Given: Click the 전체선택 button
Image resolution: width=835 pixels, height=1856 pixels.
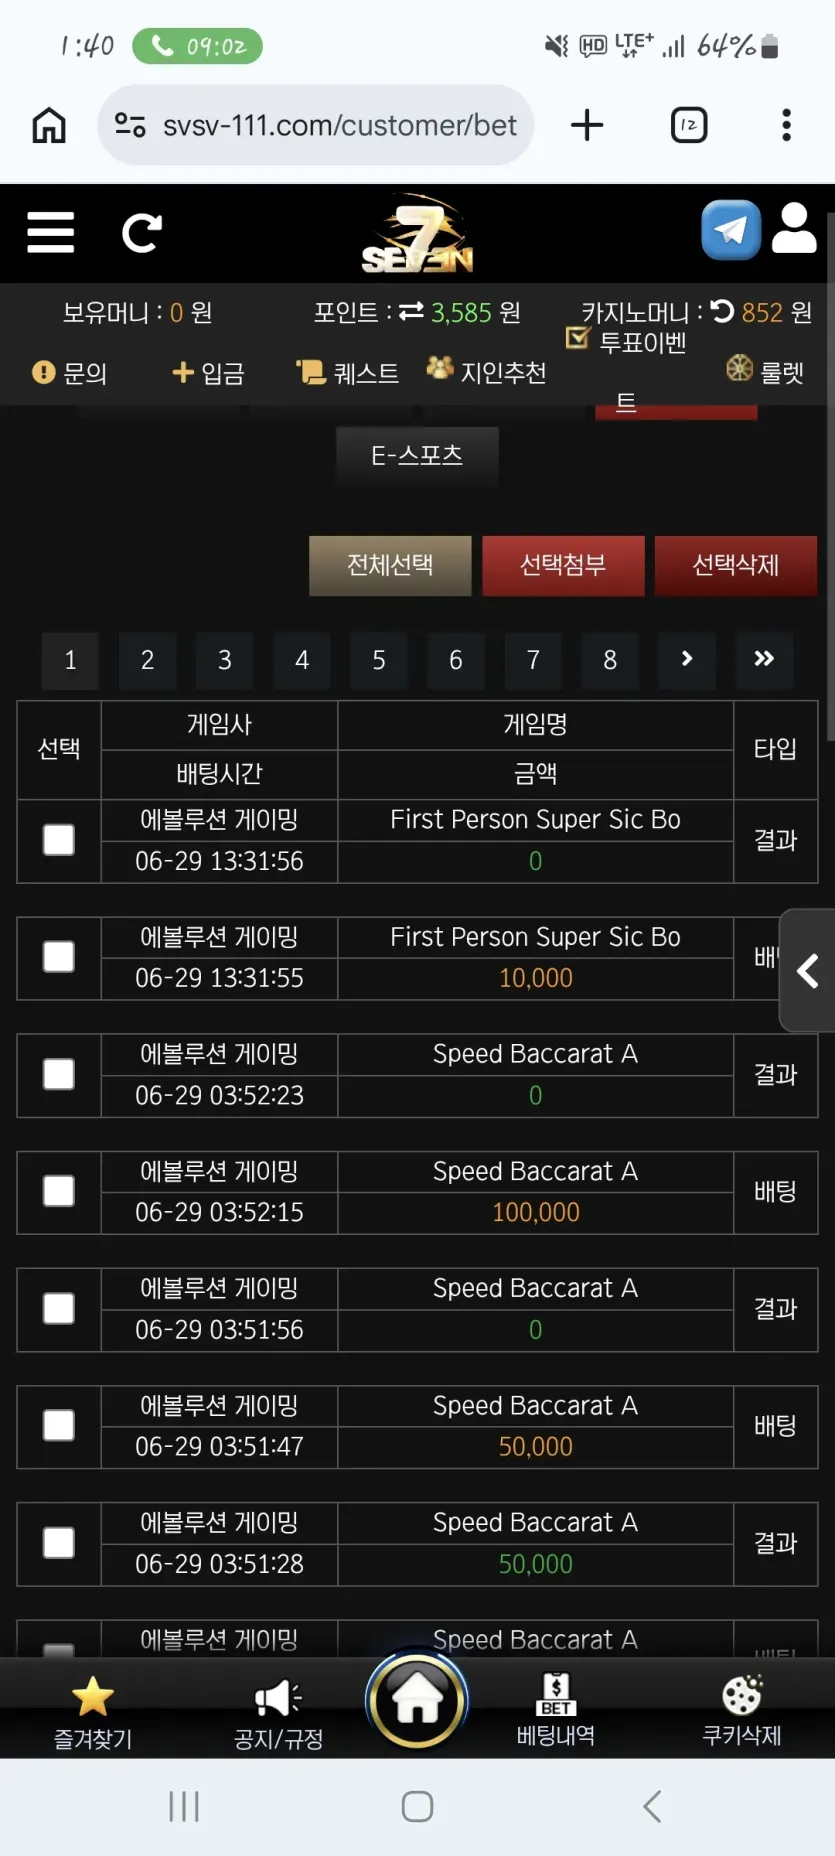Looking at the screenshot, I should tap(390, 565).
